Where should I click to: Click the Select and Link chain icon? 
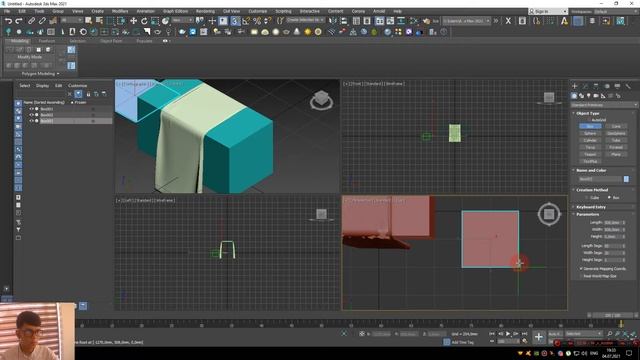31,21
